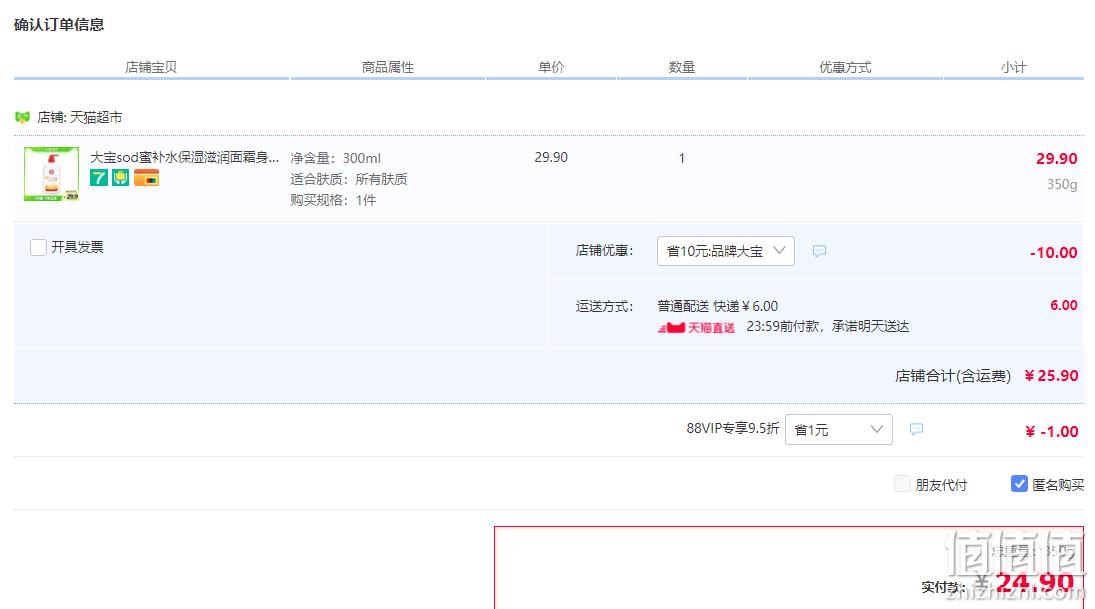Click the note icon beside 省1元 dropdown
1095x609 pixels.
[916, 429]
